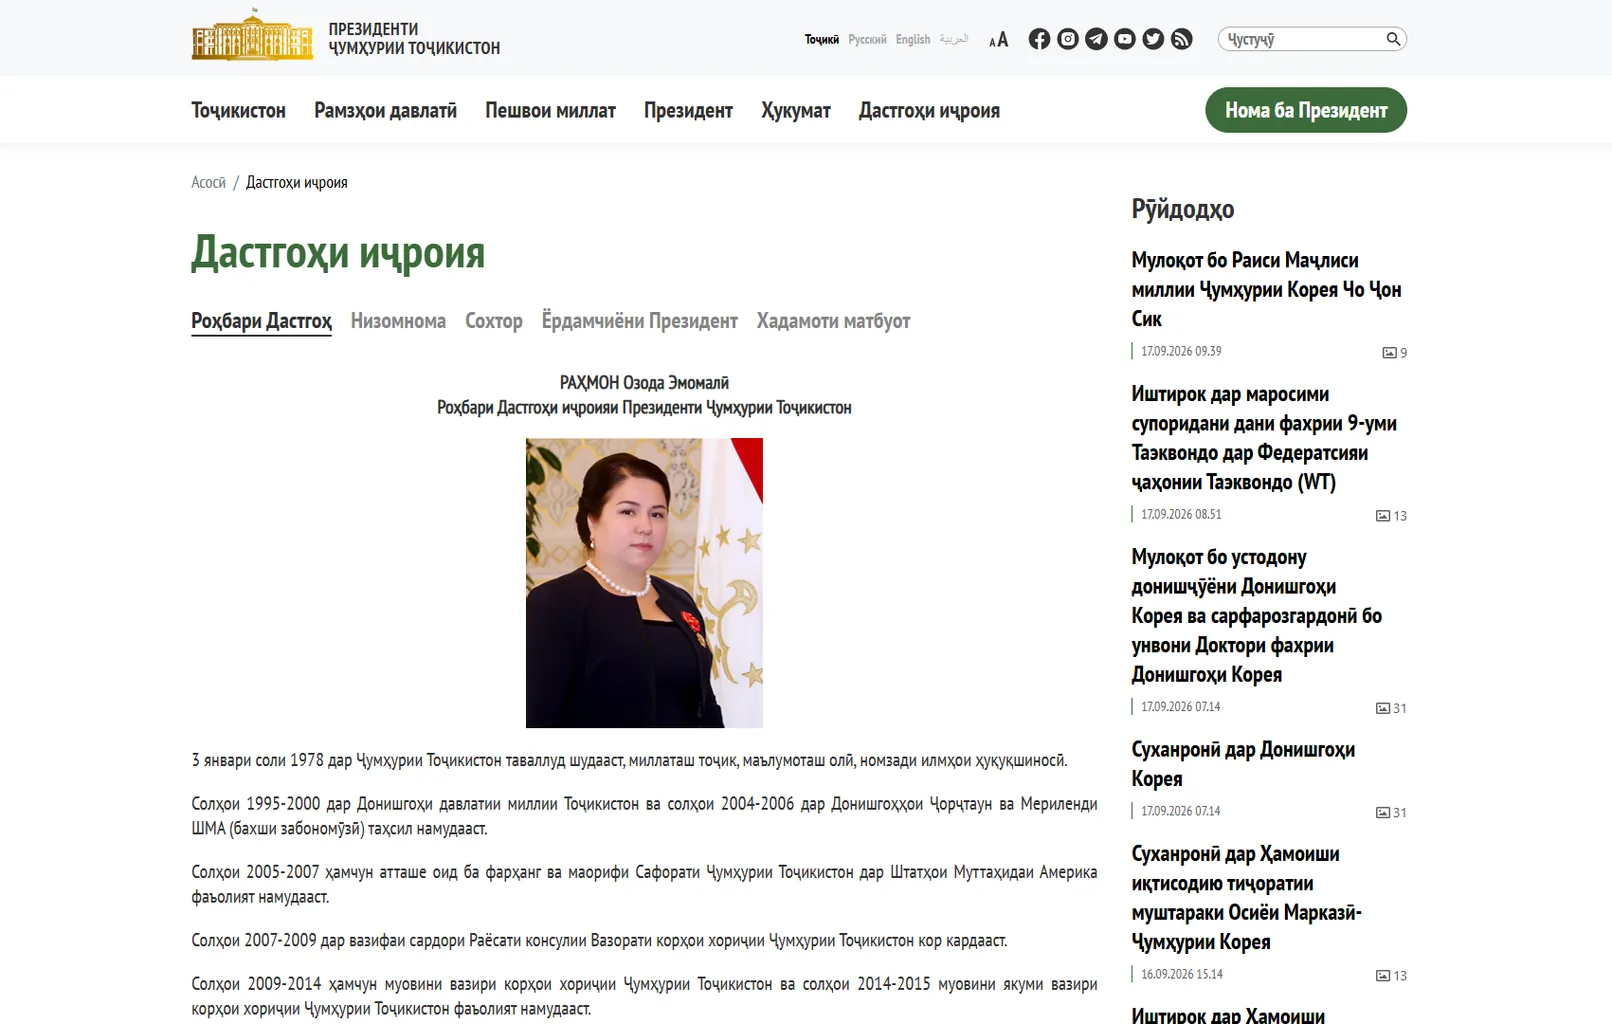This screenshot has width=1612, height=1024.
Task: Select the Низомнома tab
Action: [x=398, y=321]
